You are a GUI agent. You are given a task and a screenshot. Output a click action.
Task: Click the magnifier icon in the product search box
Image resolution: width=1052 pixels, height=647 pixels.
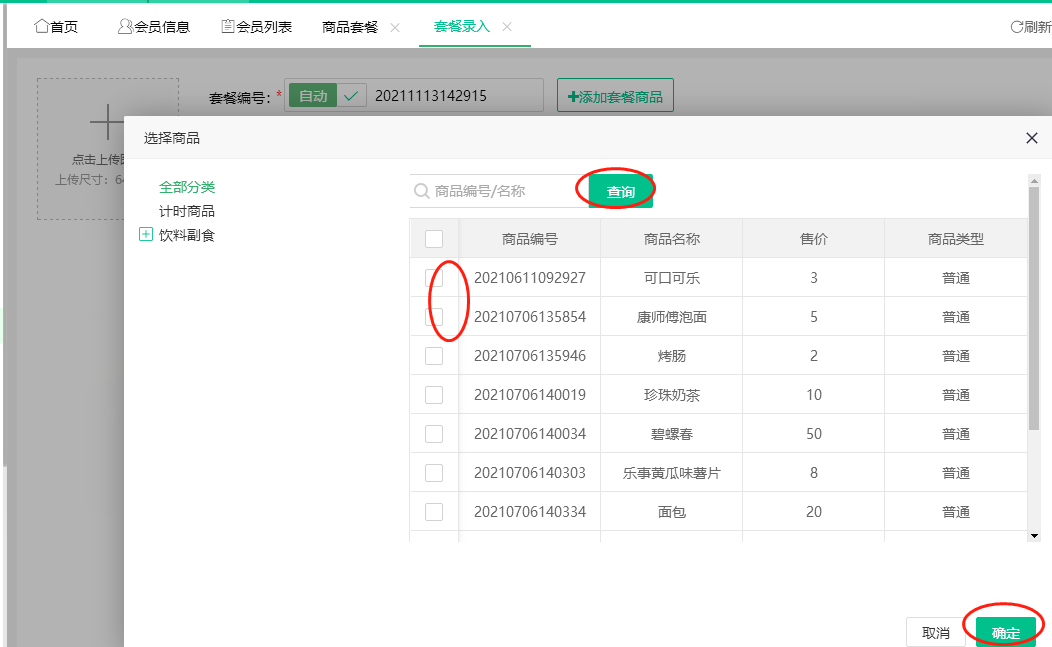click(x=424, y=190)
